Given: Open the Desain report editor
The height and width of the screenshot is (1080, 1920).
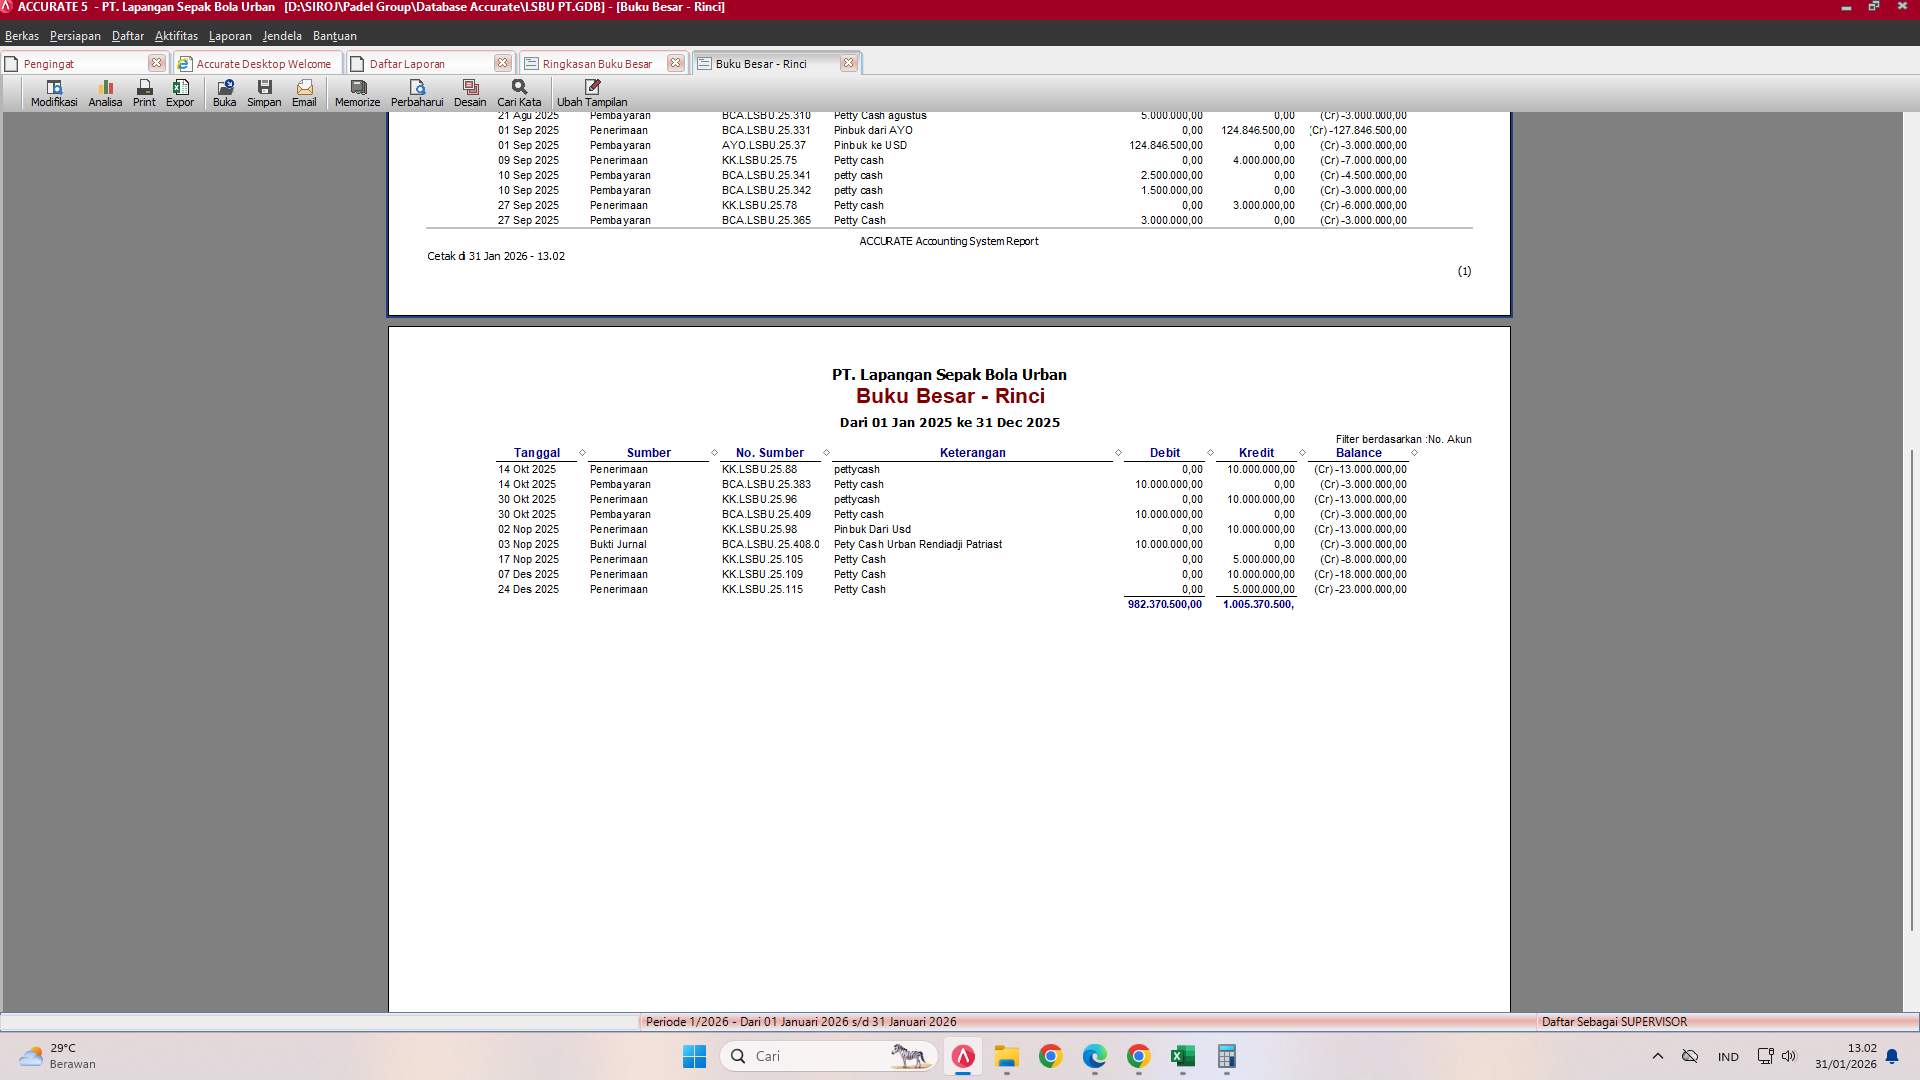Looking at the screenshot, I should coord(470,92).
